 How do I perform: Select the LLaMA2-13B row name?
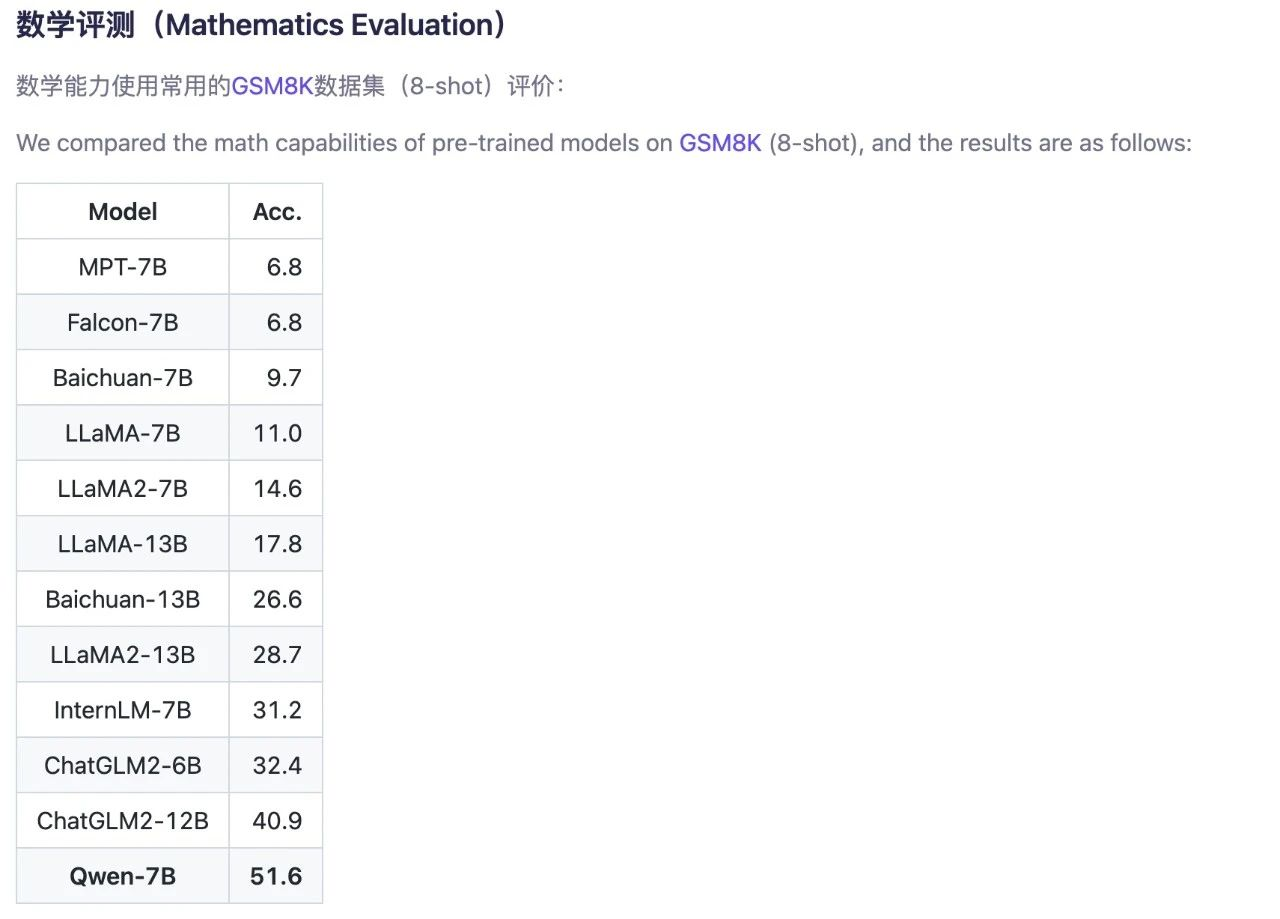click(x=123, y=655)
